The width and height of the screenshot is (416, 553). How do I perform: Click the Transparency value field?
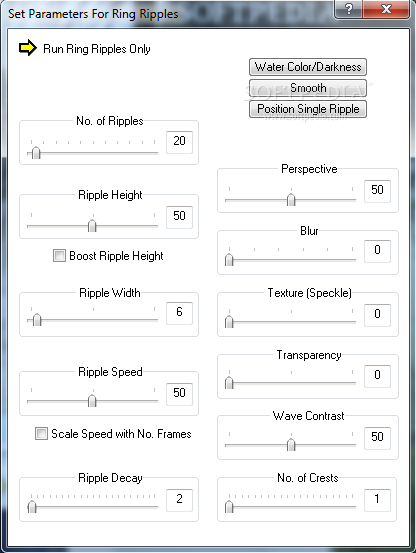tap(377, 376)
